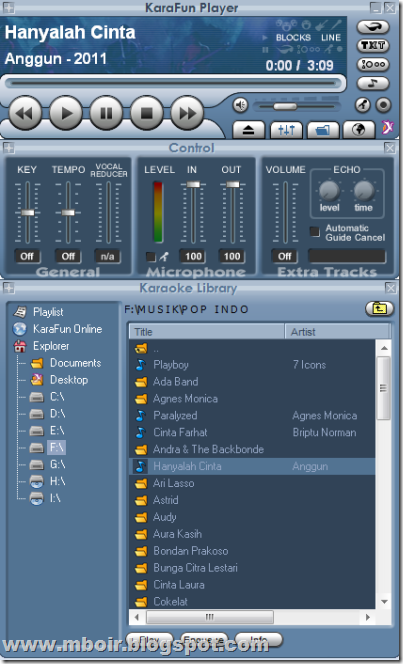This screenshot has width=403, height=664.
Task: Click the song list scrollbar down arrow
Action: coord(384,601)
